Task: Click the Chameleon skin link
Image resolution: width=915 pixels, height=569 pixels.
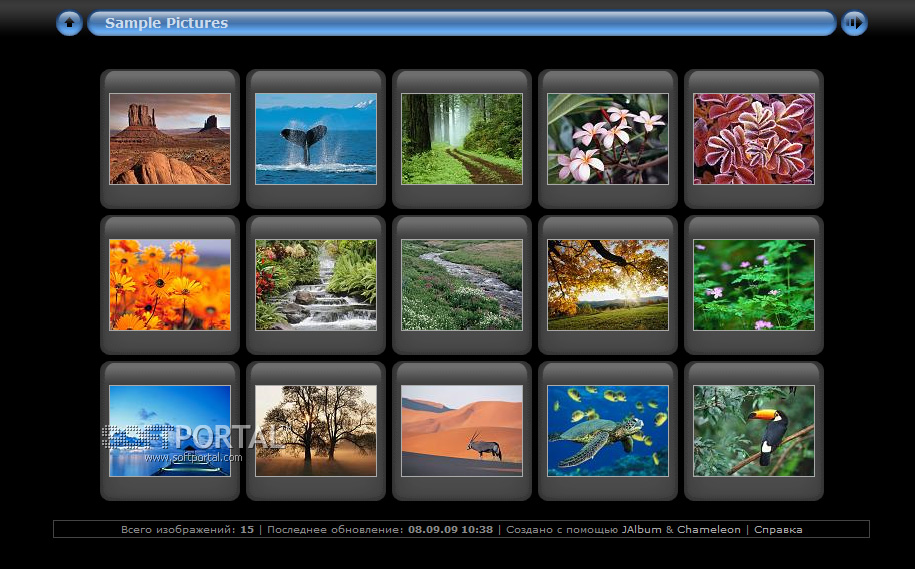Action: [708, 529]
